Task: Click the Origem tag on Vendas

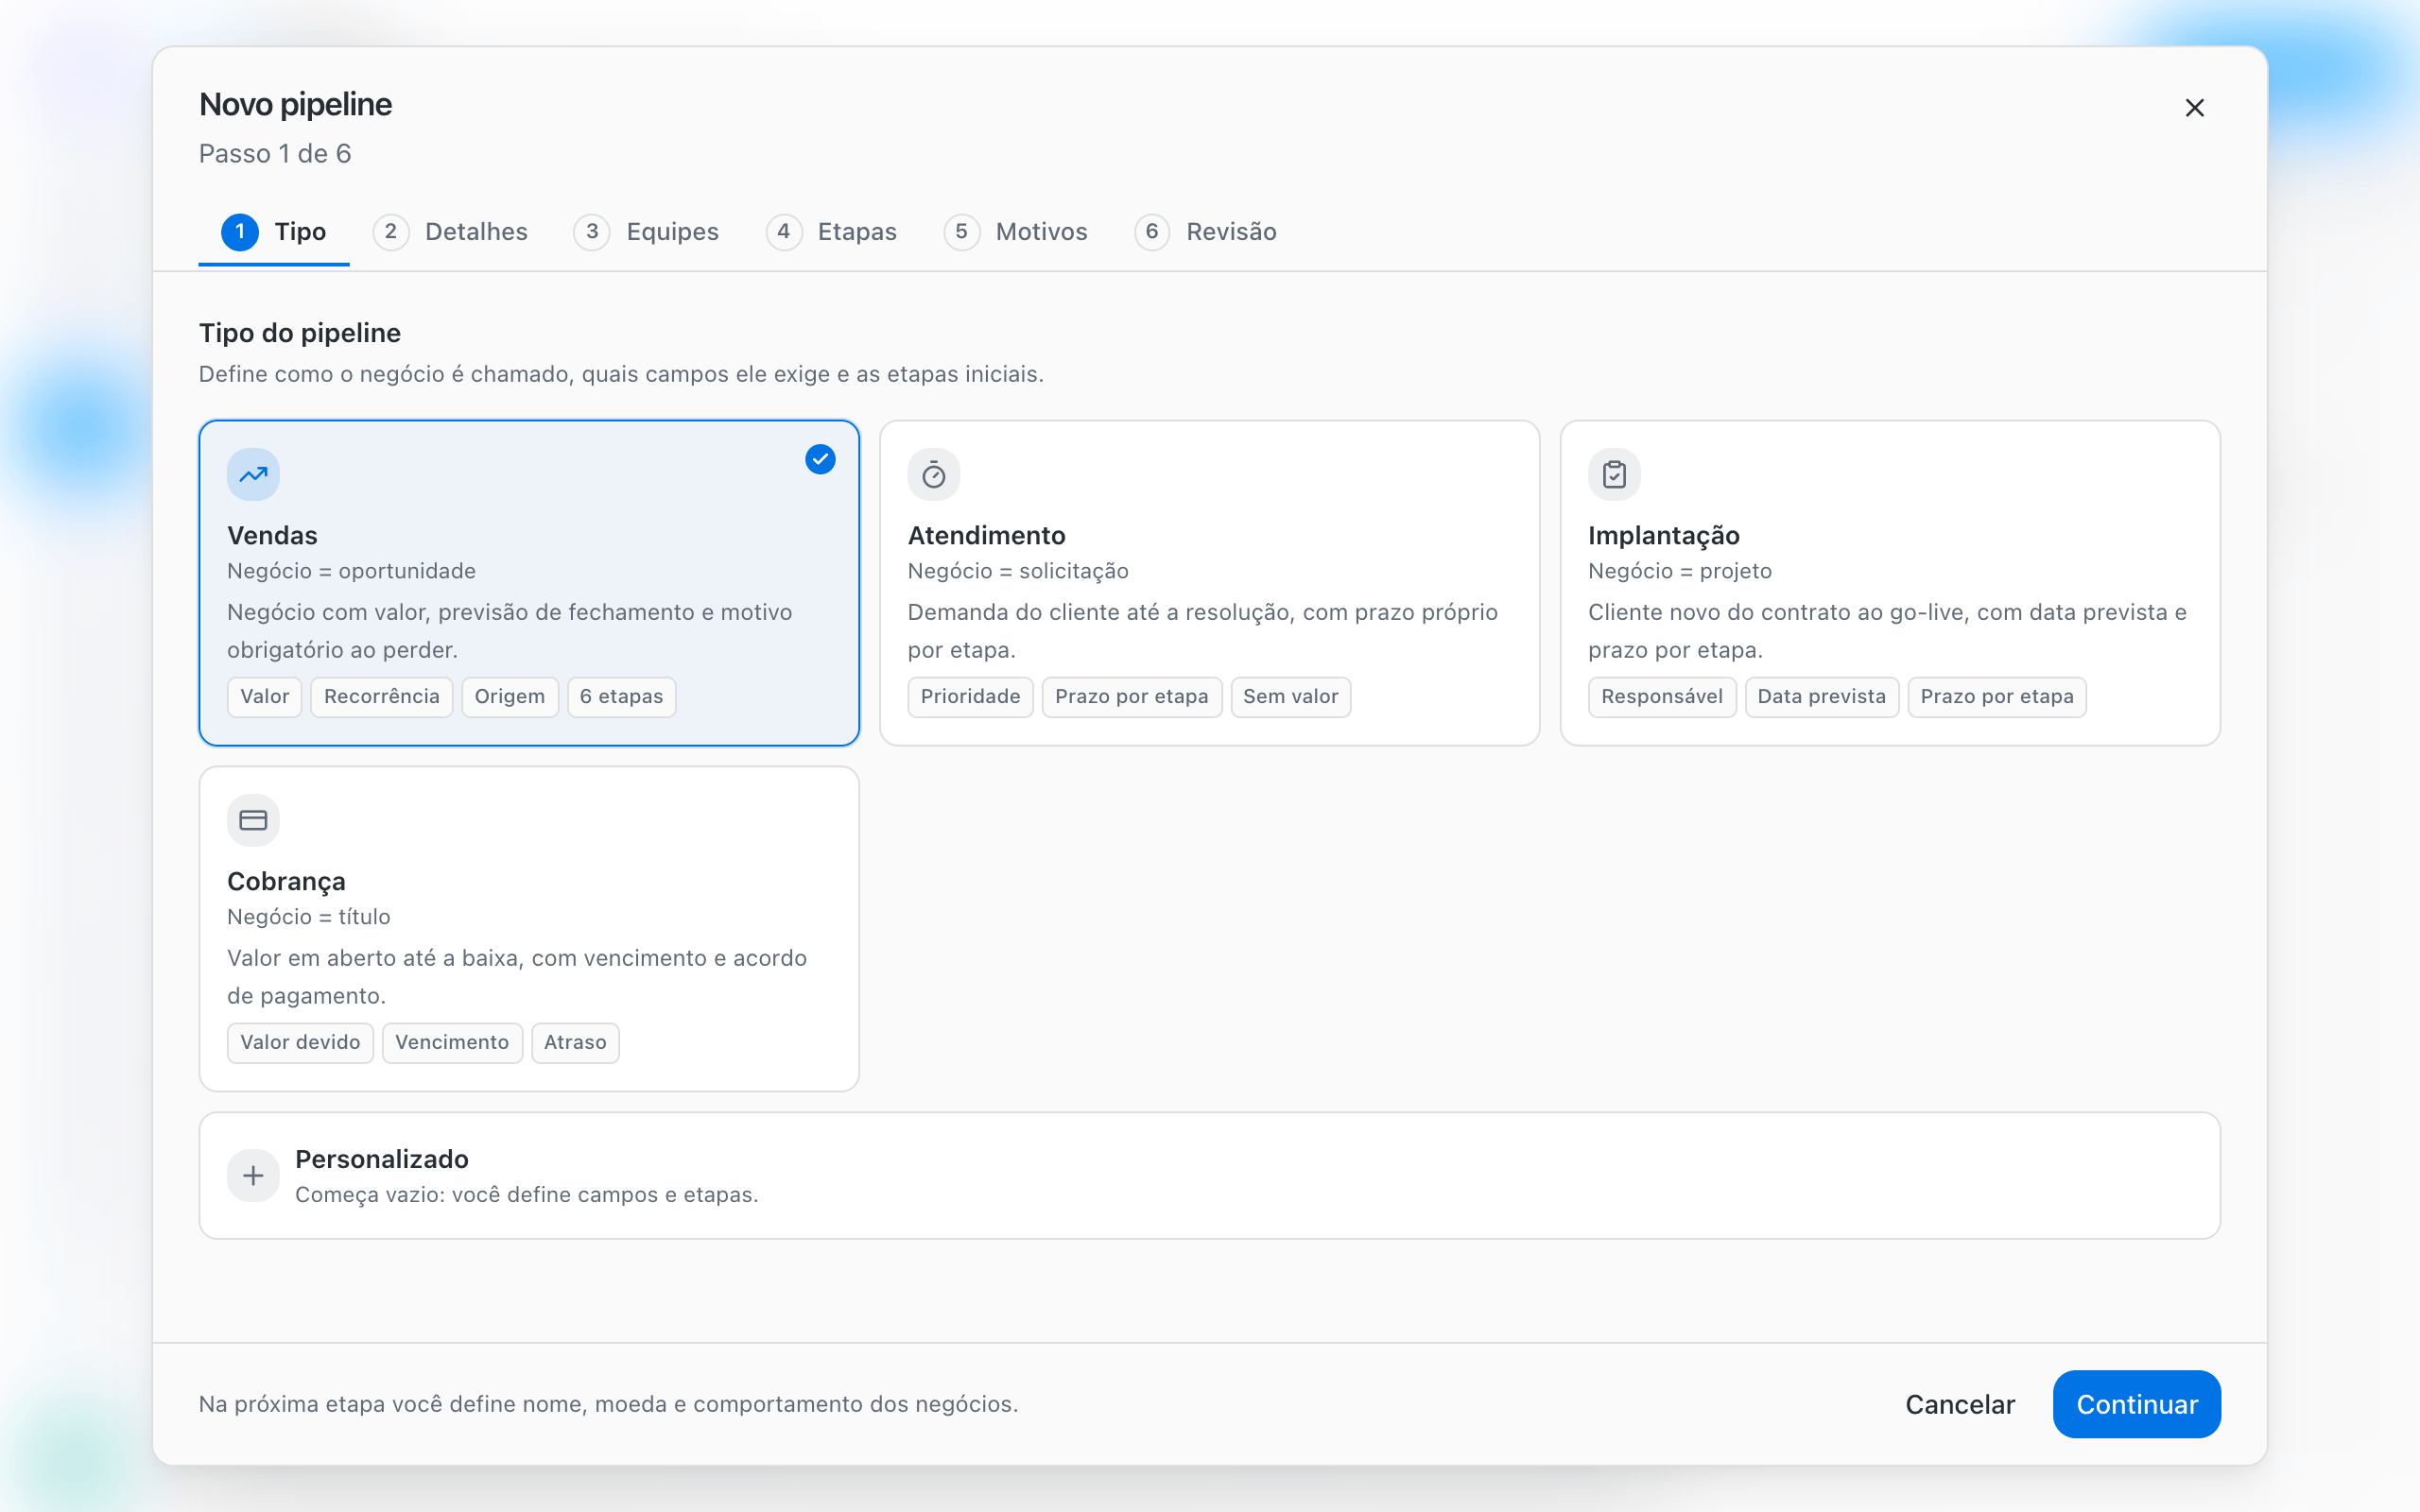Action: 510,697
